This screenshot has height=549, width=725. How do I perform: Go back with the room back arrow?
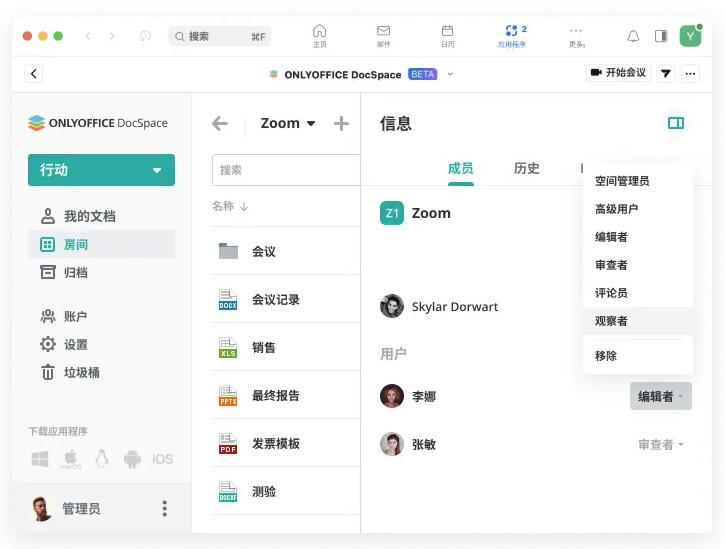220,123
